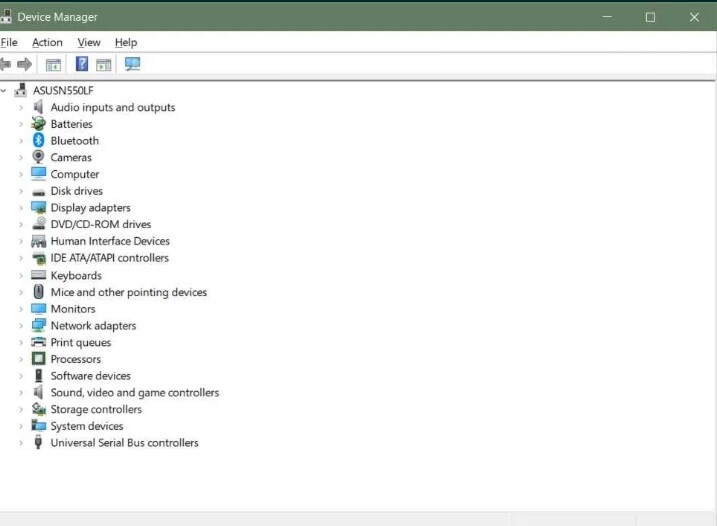Image resolution: width=717 pixels, height=526 pixels.
Task: Open the File menu
Action: pyautogui.click(x=9, y=42)
